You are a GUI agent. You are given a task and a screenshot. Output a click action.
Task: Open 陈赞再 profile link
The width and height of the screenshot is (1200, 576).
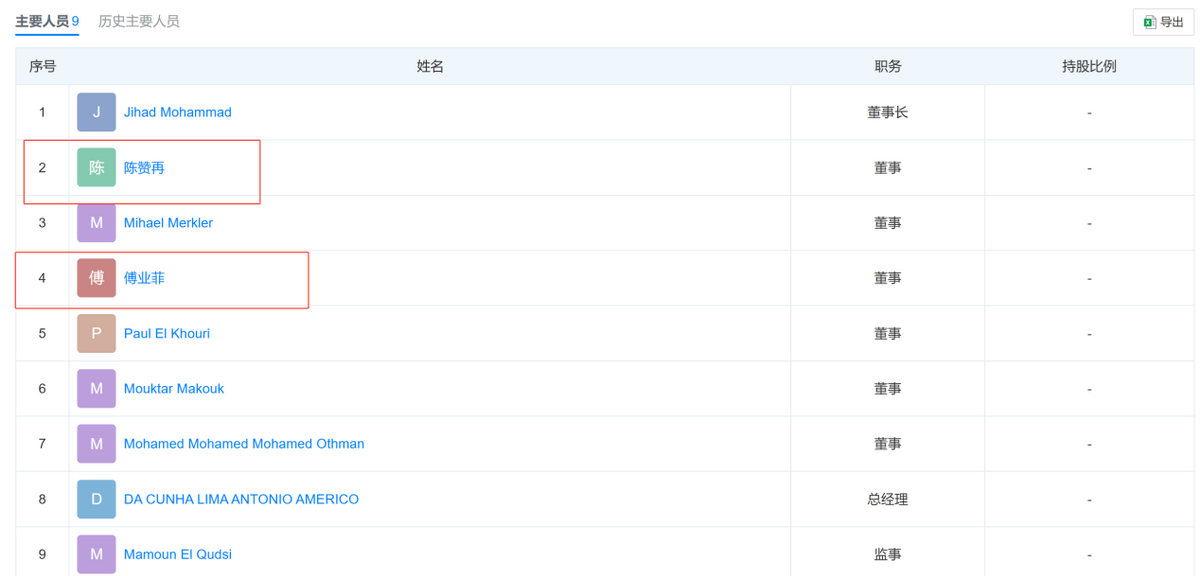(x=144, y=168)
